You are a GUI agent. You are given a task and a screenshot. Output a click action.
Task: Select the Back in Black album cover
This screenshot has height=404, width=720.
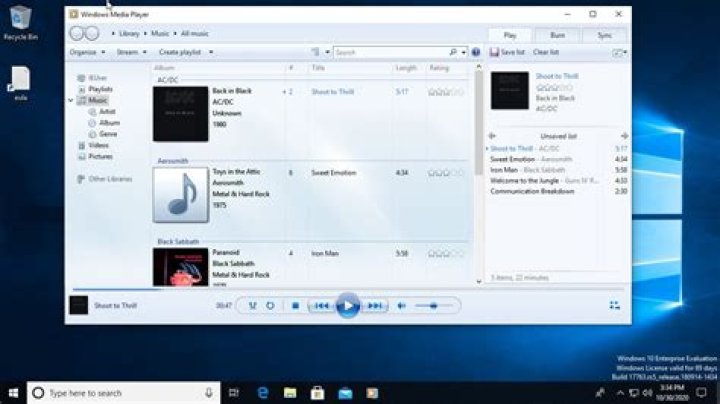point(180,114)
